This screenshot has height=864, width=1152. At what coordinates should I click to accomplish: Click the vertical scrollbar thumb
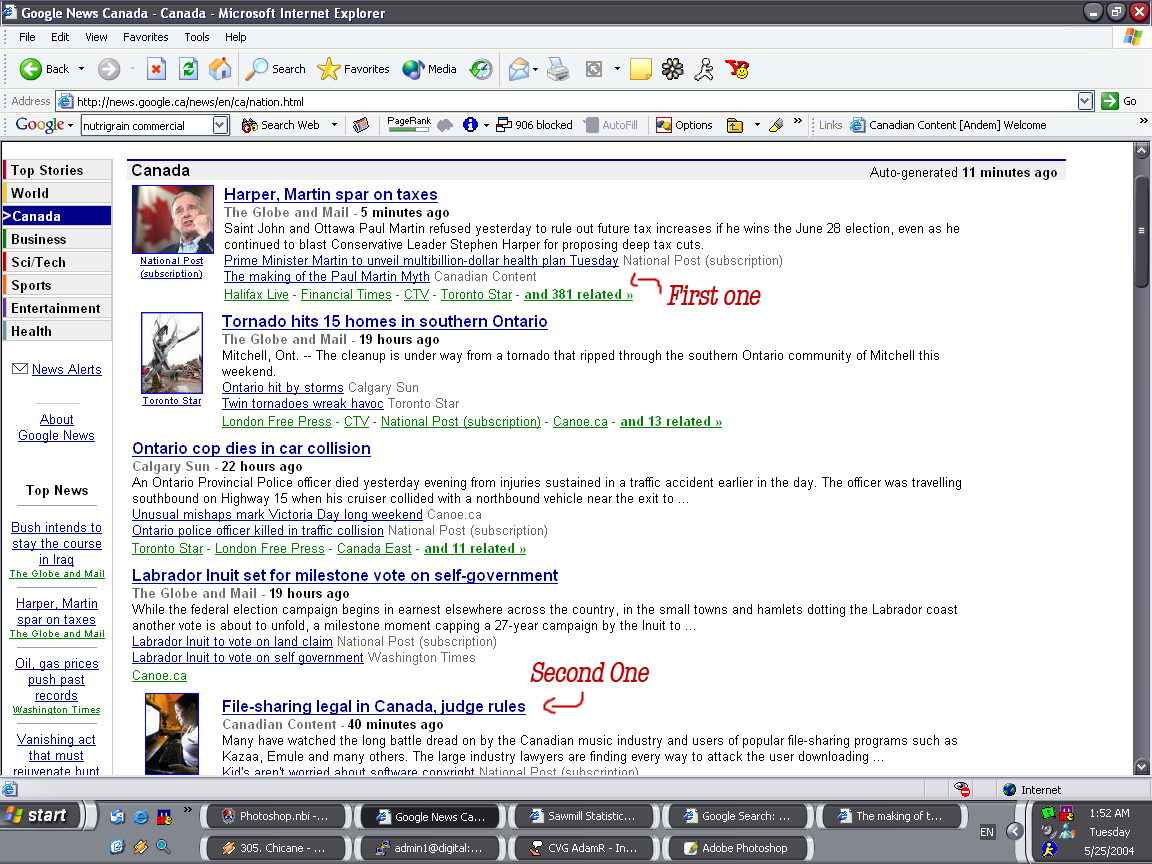[1142, 231]
